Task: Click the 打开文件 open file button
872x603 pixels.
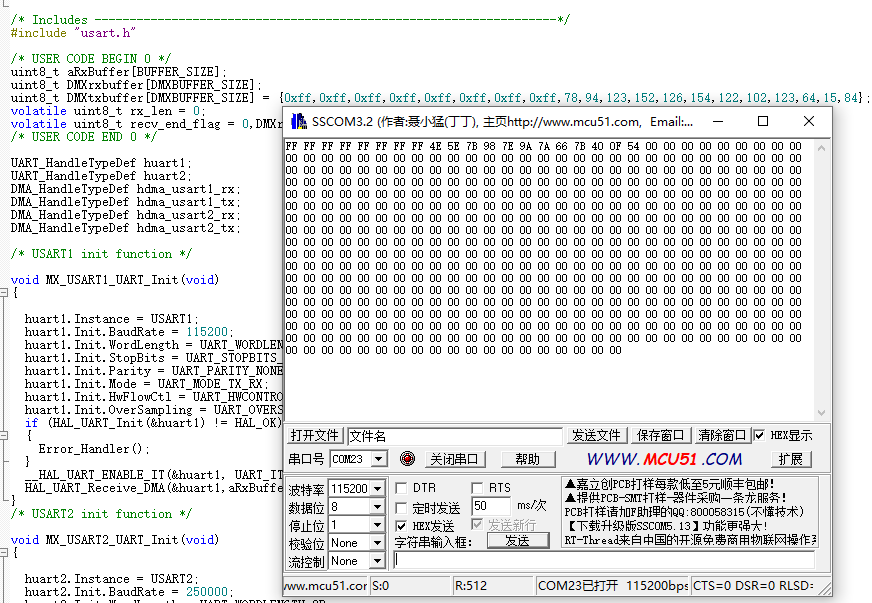Action: pyautogui.click(x=315, y=436)
